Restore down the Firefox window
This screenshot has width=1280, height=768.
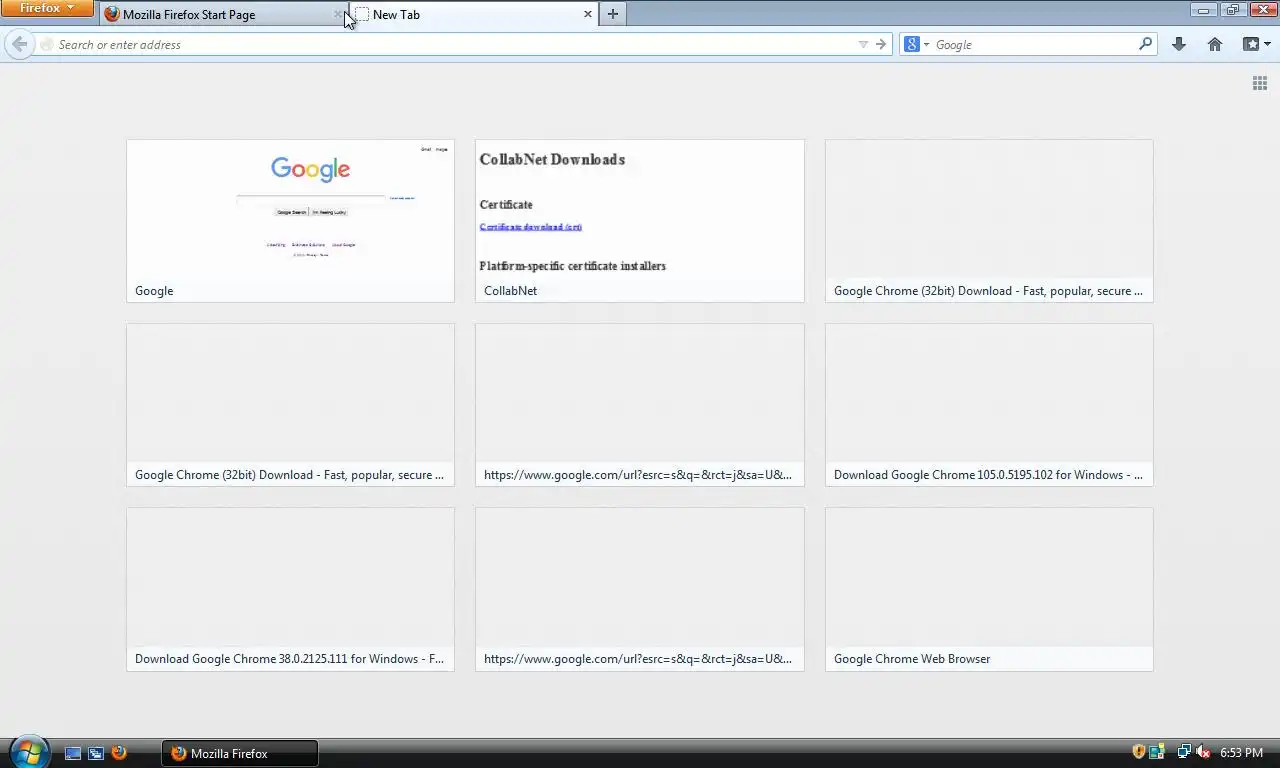tap(1232, 10)
